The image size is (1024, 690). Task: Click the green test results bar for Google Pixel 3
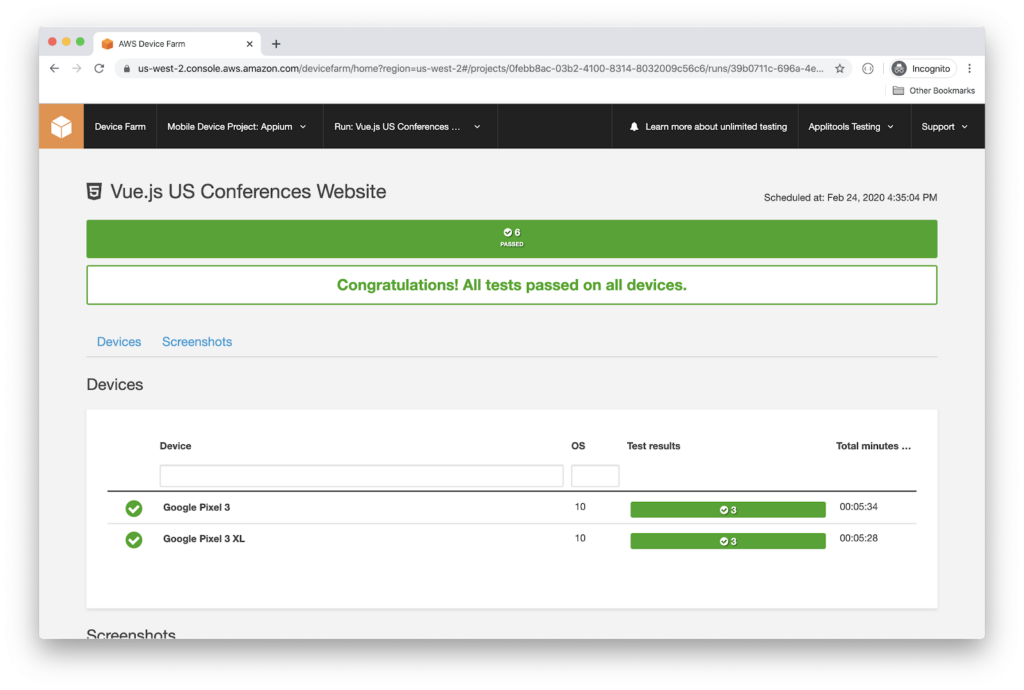pos(727,510)
